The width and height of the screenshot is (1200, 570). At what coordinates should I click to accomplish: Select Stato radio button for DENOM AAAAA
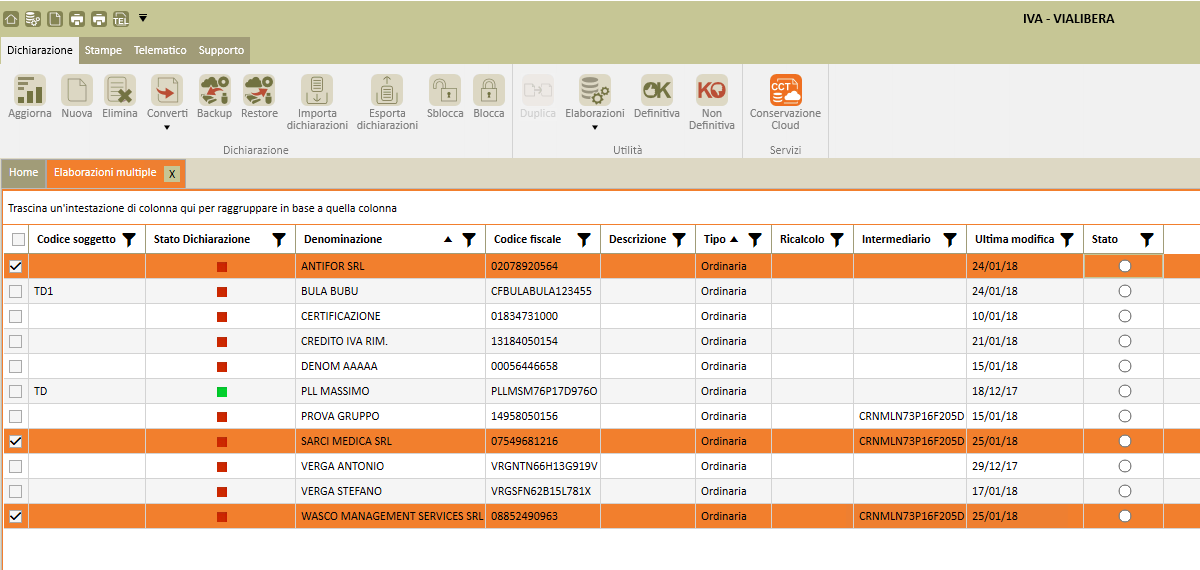[1125, 366]
